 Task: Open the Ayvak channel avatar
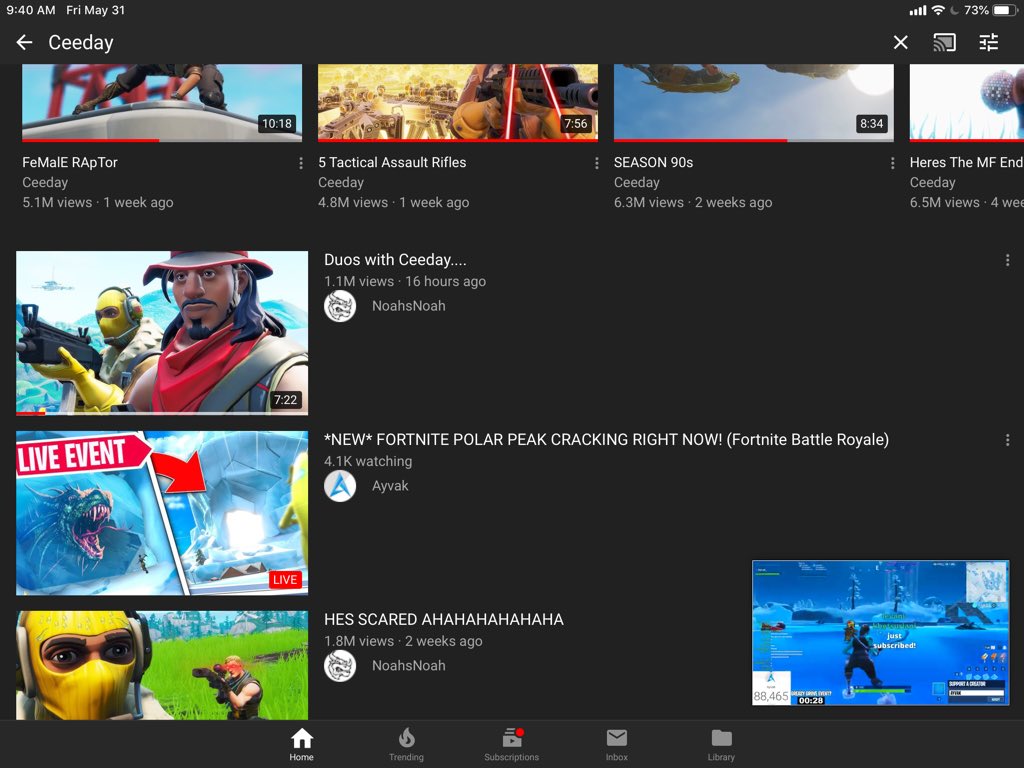[x=340, y=486]
